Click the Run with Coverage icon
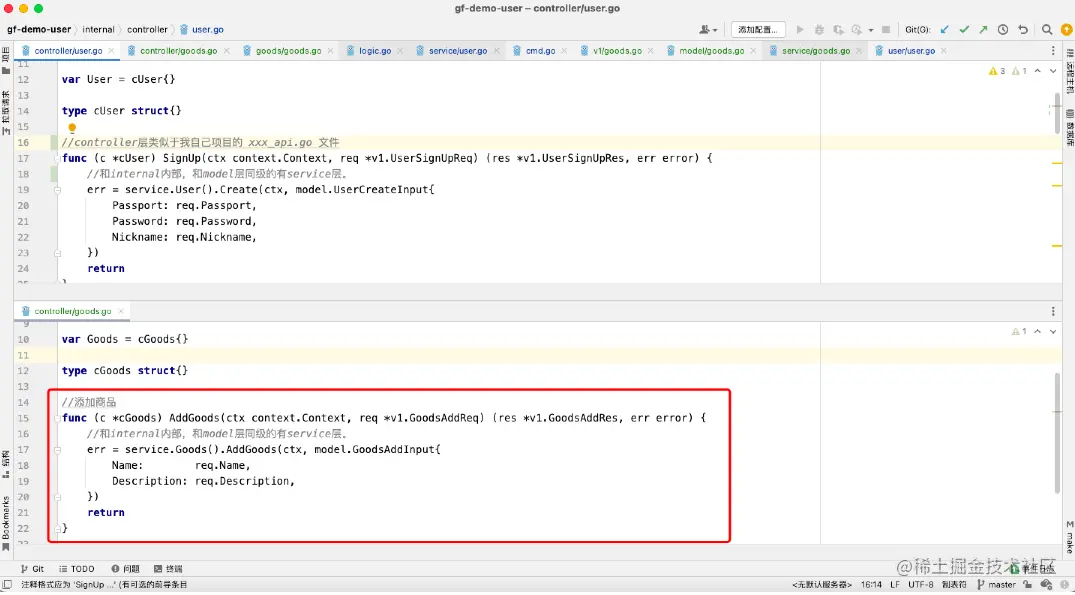The width and height of the screenshot is (1075, 595). point(838,29)
